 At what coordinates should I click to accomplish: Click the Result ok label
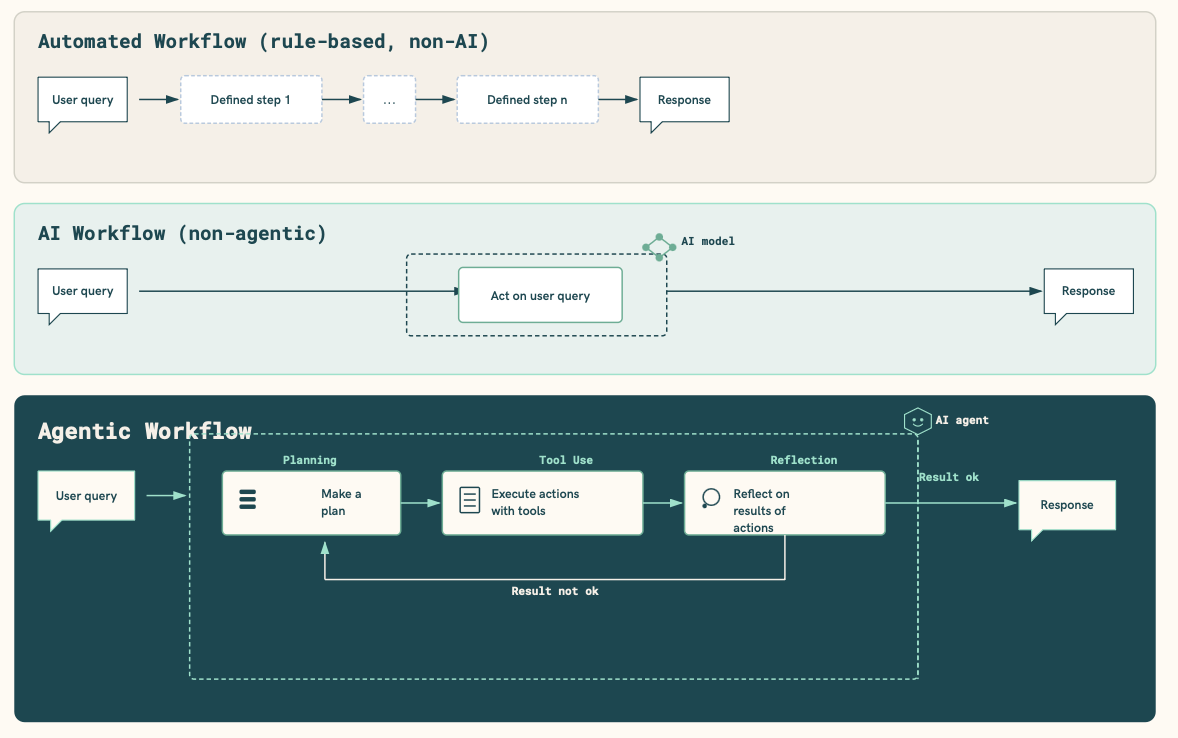948,477
